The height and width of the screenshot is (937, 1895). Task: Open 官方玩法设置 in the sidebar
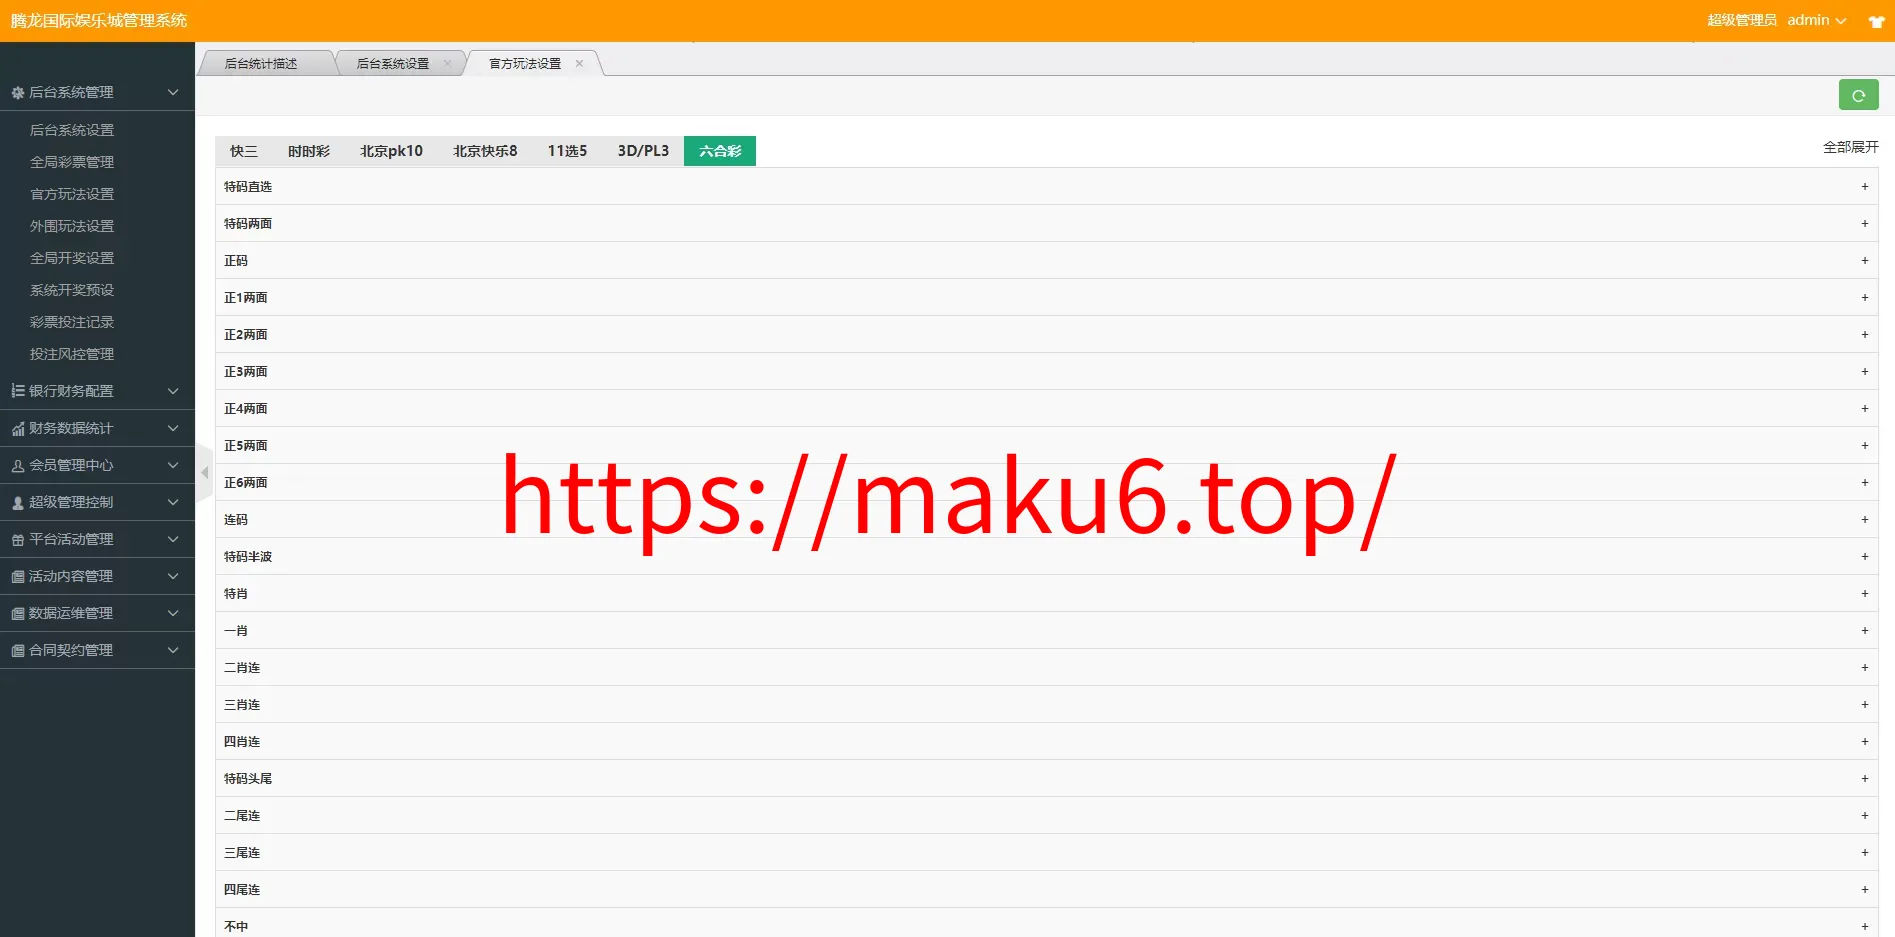point(72,194)
